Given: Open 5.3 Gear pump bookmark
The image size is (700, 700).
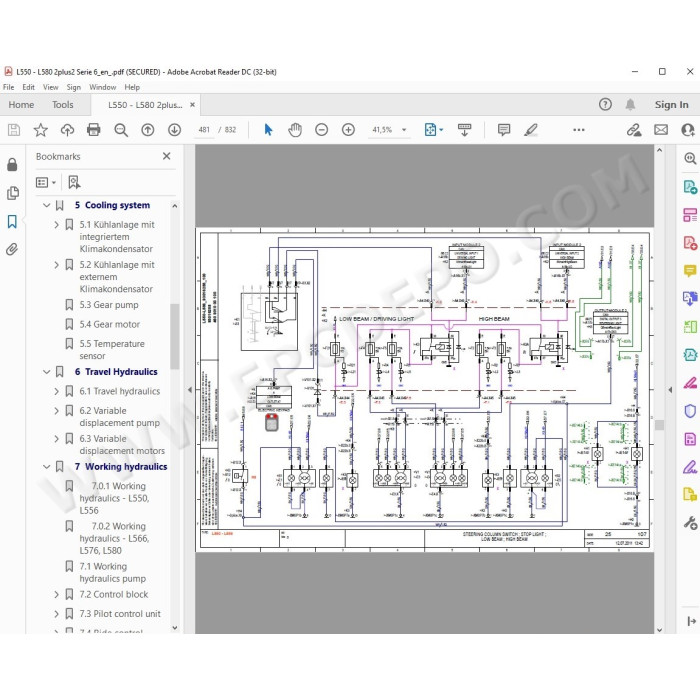Looking at the screenshot, I should tap(109, 305).
